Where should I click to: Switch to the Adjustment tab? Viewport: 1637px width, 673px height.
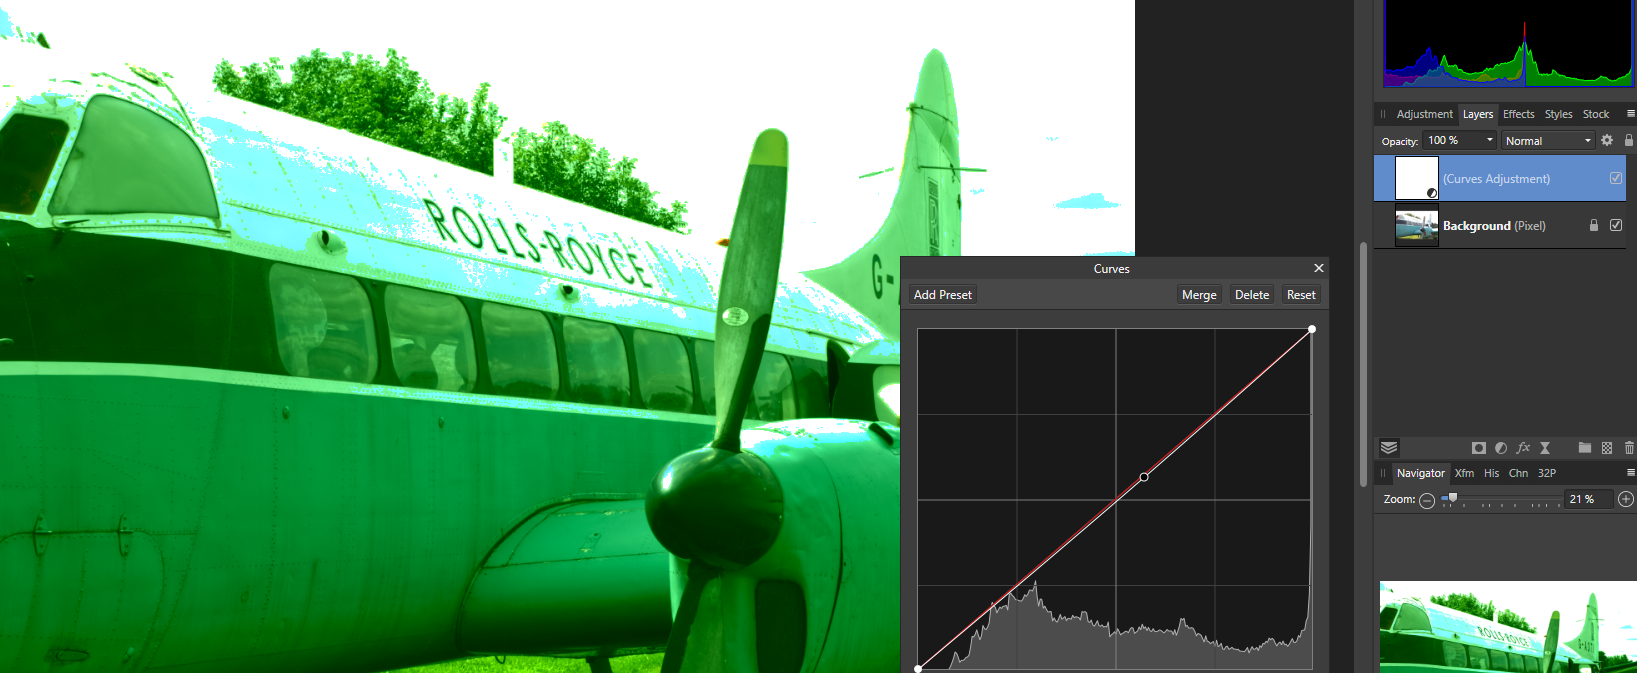[1424, 114]
